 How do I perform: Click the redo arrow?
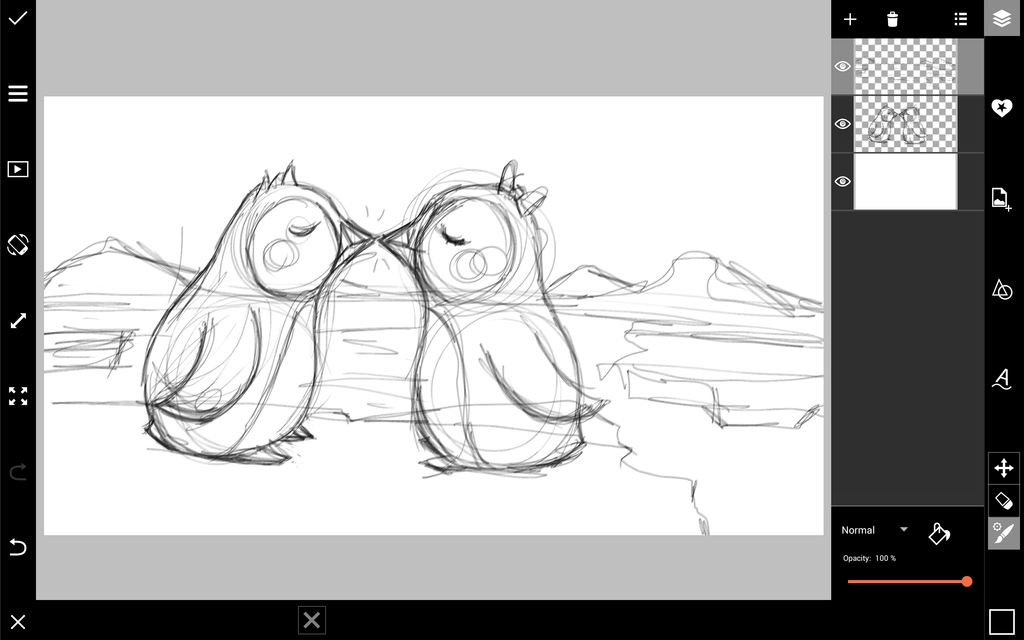tap(18, 471)
